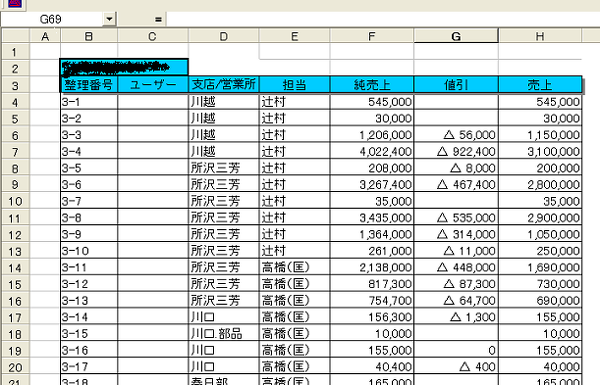Select the cell showing △ 922,400
Image resolution: width=600 pixels, height=385 pixels.
(x=456, y=152)
